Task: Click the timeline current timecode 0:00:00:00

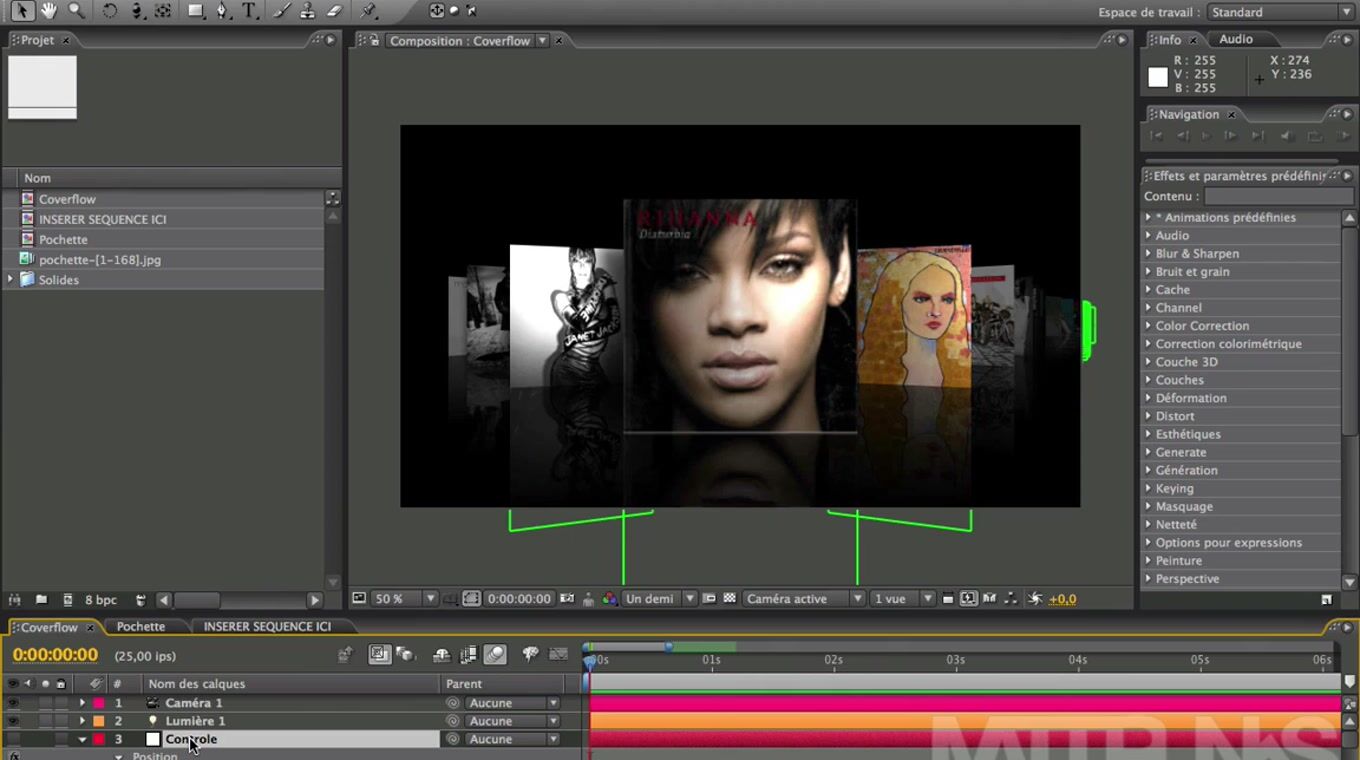Action: pyautogui.click(x=55, y=656)
